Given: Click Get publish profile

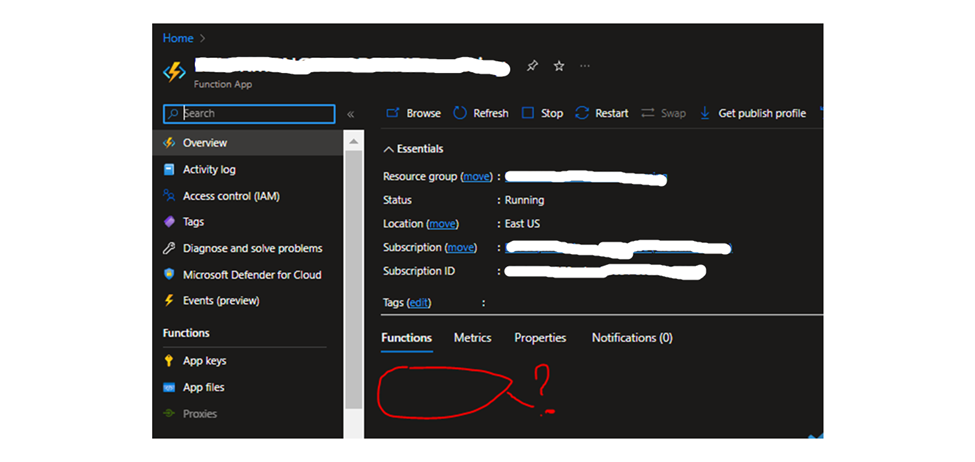Looking at the screenshot, I should click(752, 113).
